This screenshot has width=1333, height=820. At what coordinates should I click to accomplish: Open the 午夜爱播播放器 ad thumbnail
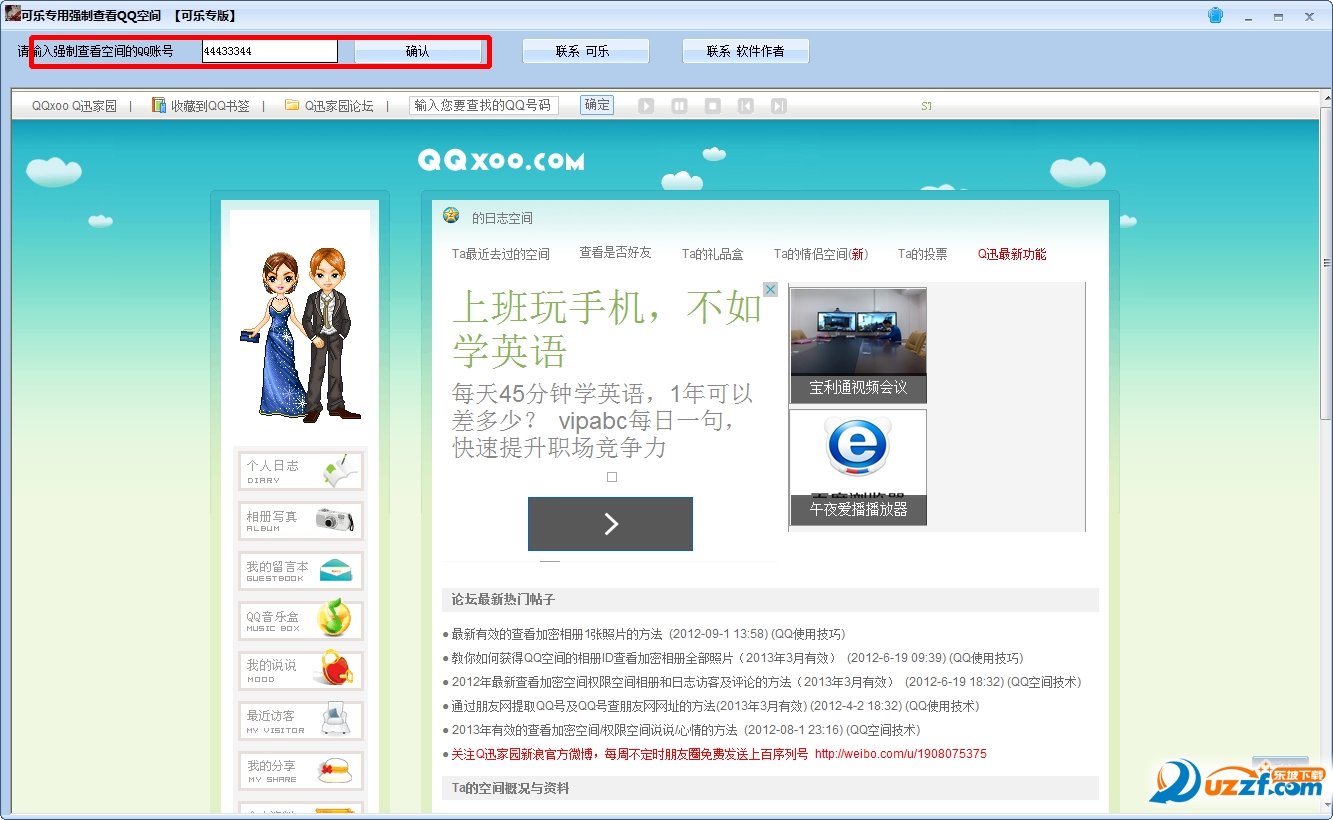[858, 467]
